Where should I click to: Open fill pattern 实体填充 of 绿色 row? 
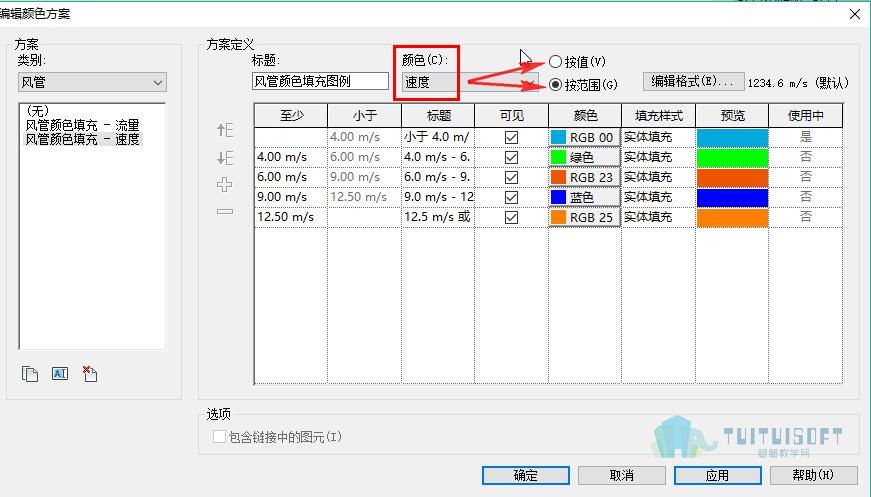click(x=658, y=157)
